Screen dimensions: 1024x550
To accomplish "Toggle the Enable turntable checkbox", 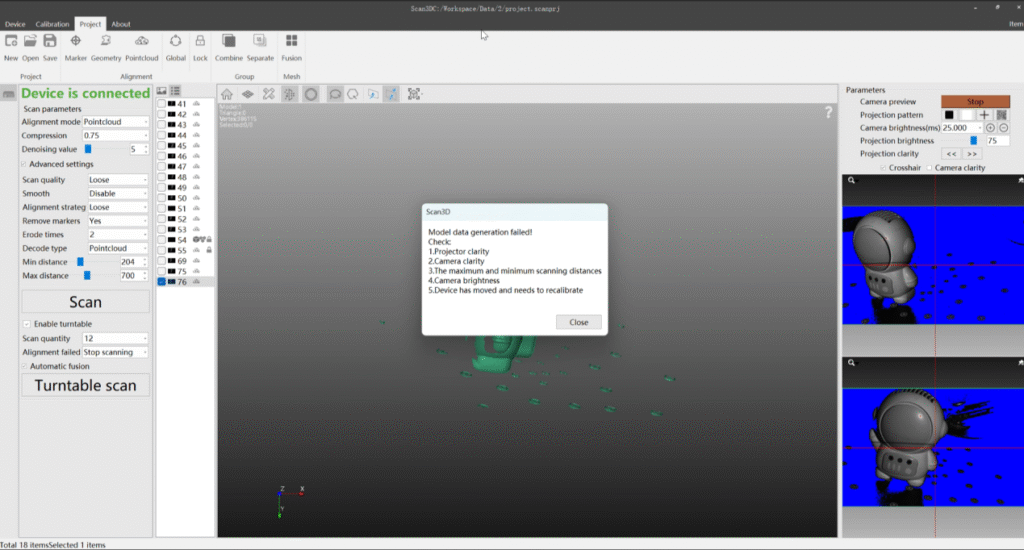I will tap(26, 324).
